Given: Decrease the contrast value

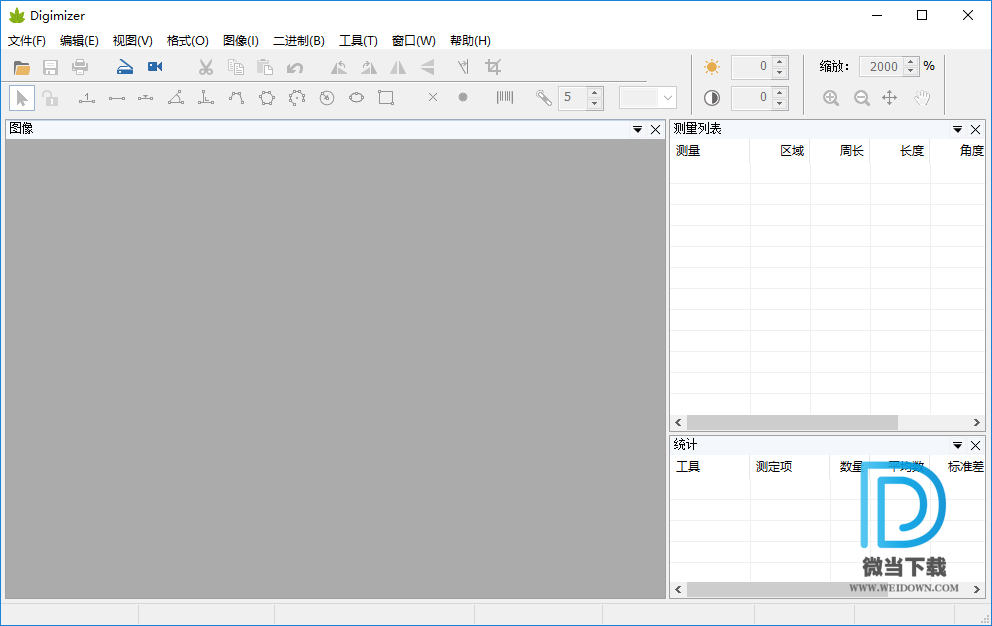Looking at the screenshot, I should tap(780, 103).
